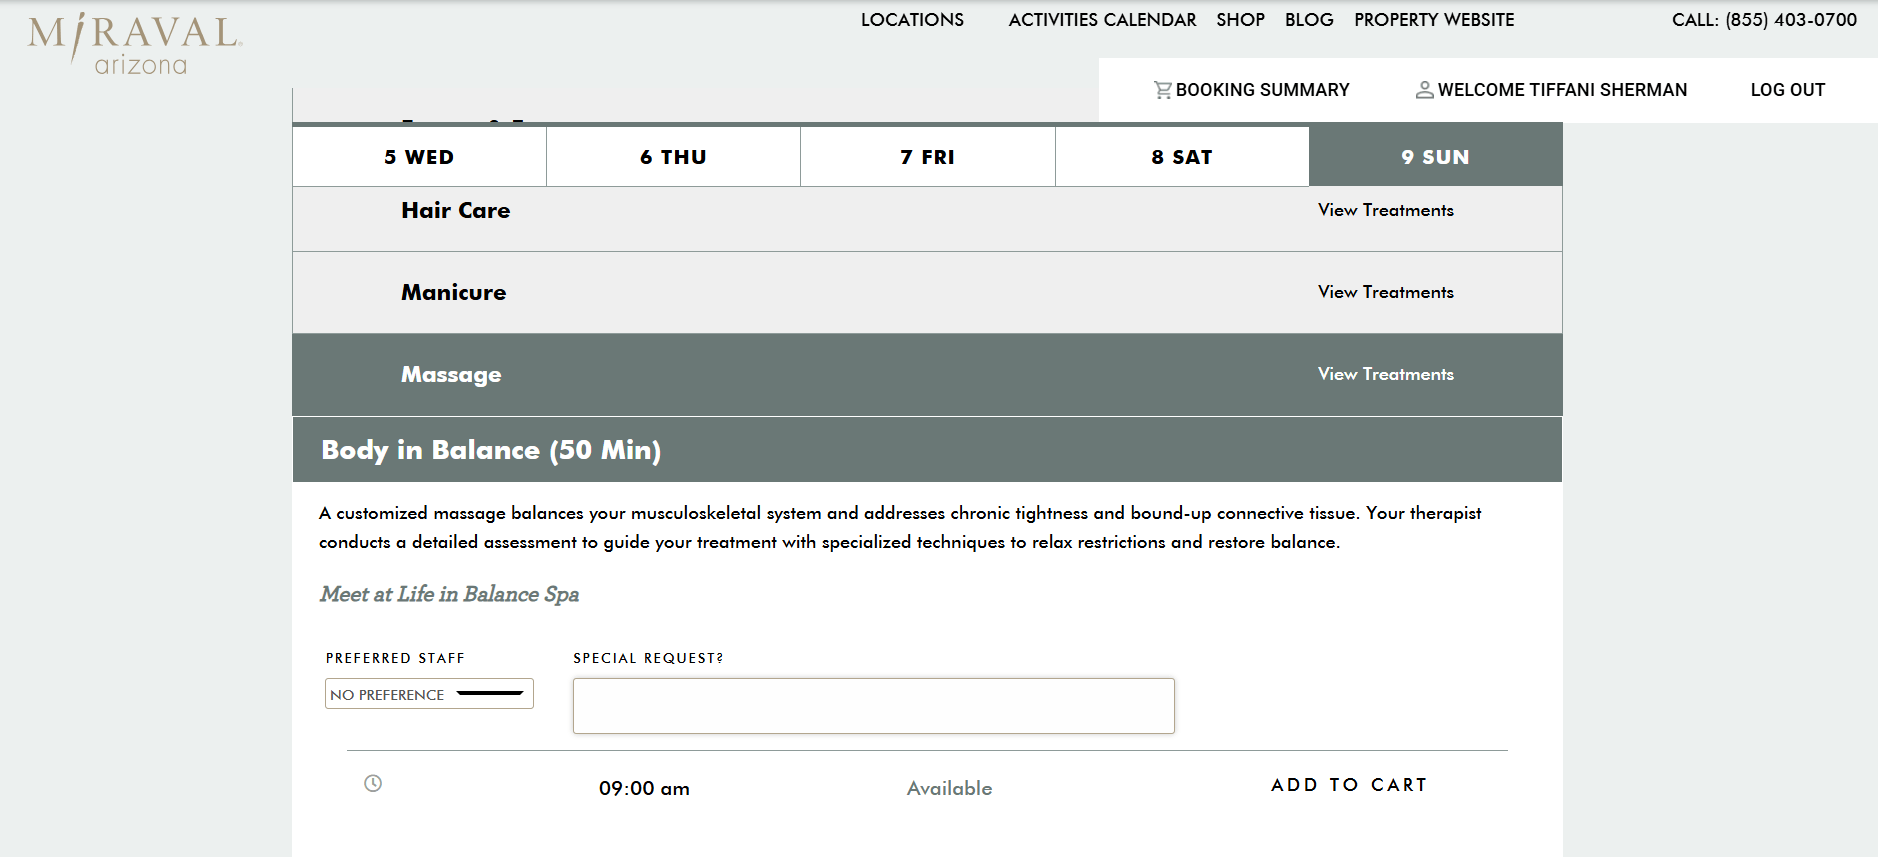This screenshot has width=1878, height=857.
Task: Log out of the account
Action: [1787, 90]
